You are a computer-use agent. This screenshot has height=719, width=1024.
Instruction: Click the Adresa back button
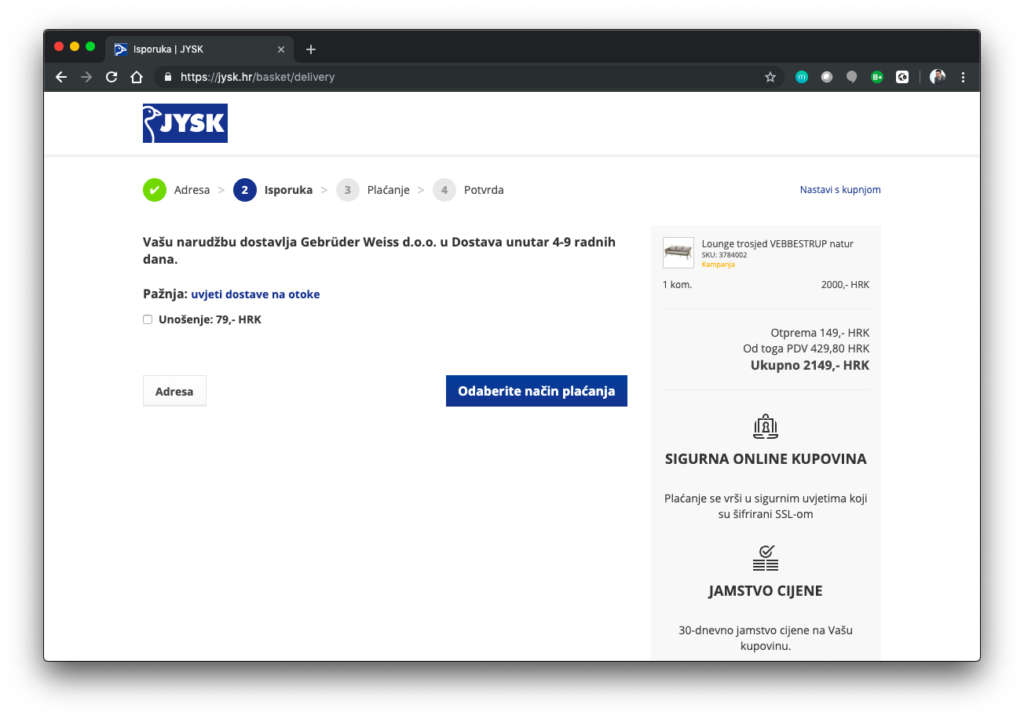pyautogui.click(x=174, y=391)
